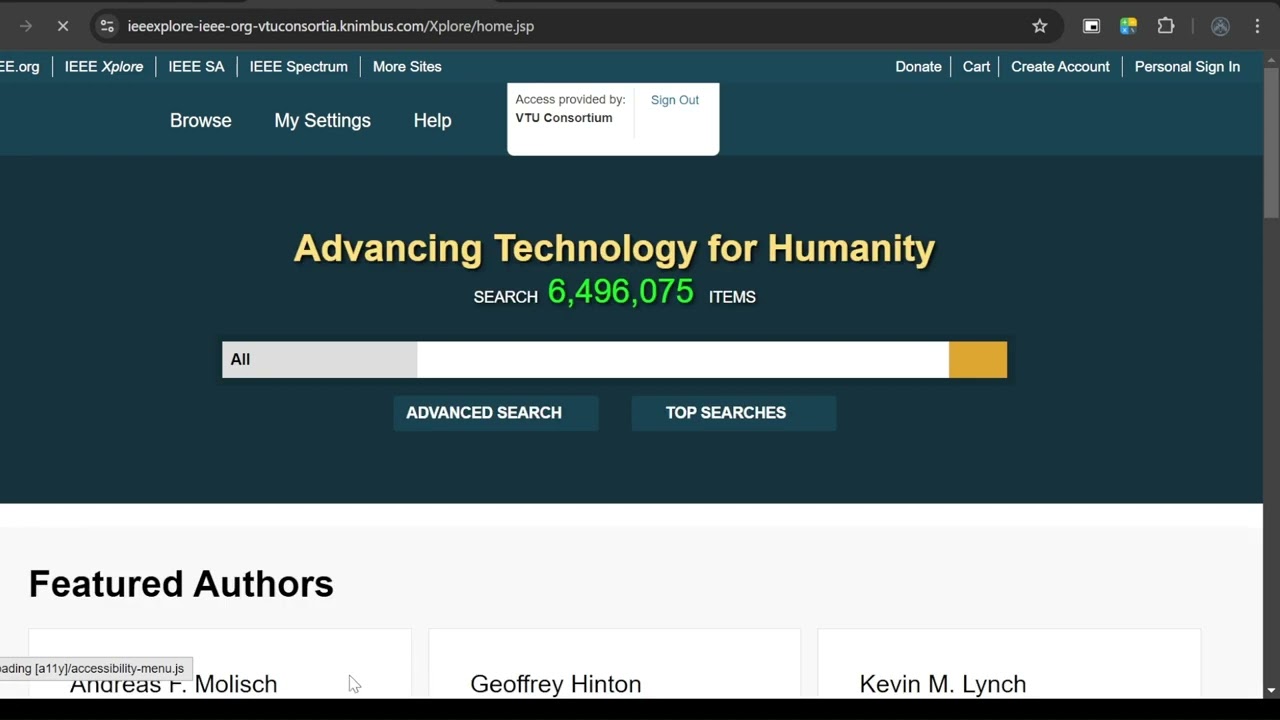Viewport: 1280px width, 720px height.
Task: Click the Advancing Technology for Humanity heading
Action: pos(615,248)
